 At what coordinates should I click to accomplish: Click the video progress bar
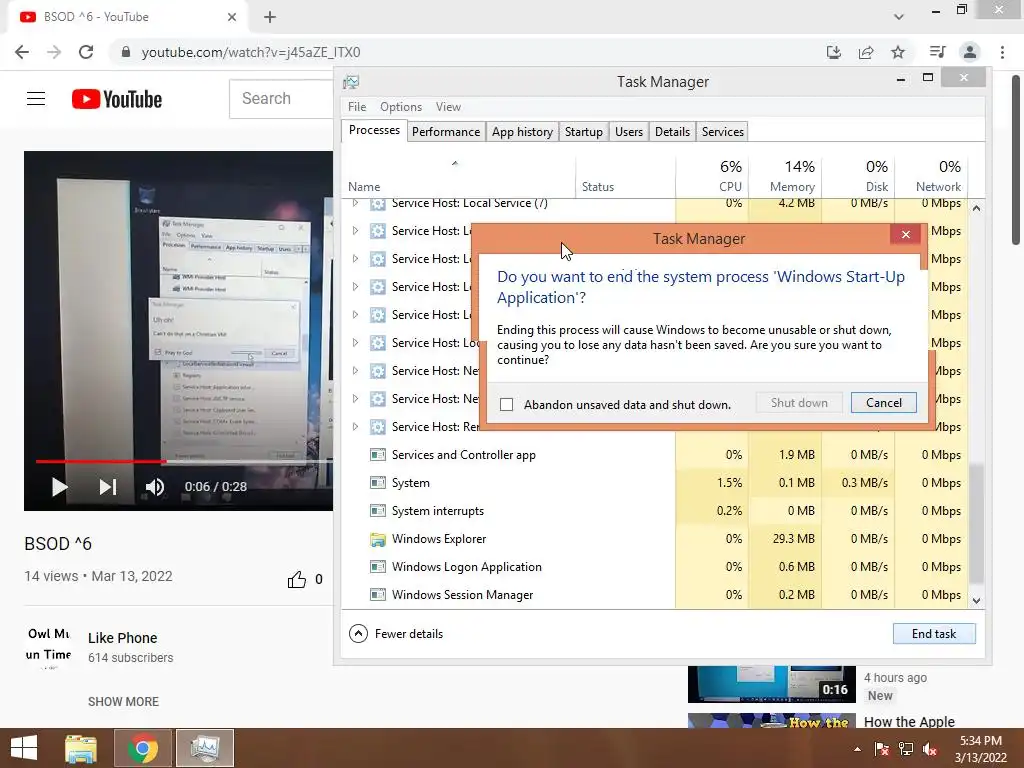pyautogui.click(x=184, y=462)
